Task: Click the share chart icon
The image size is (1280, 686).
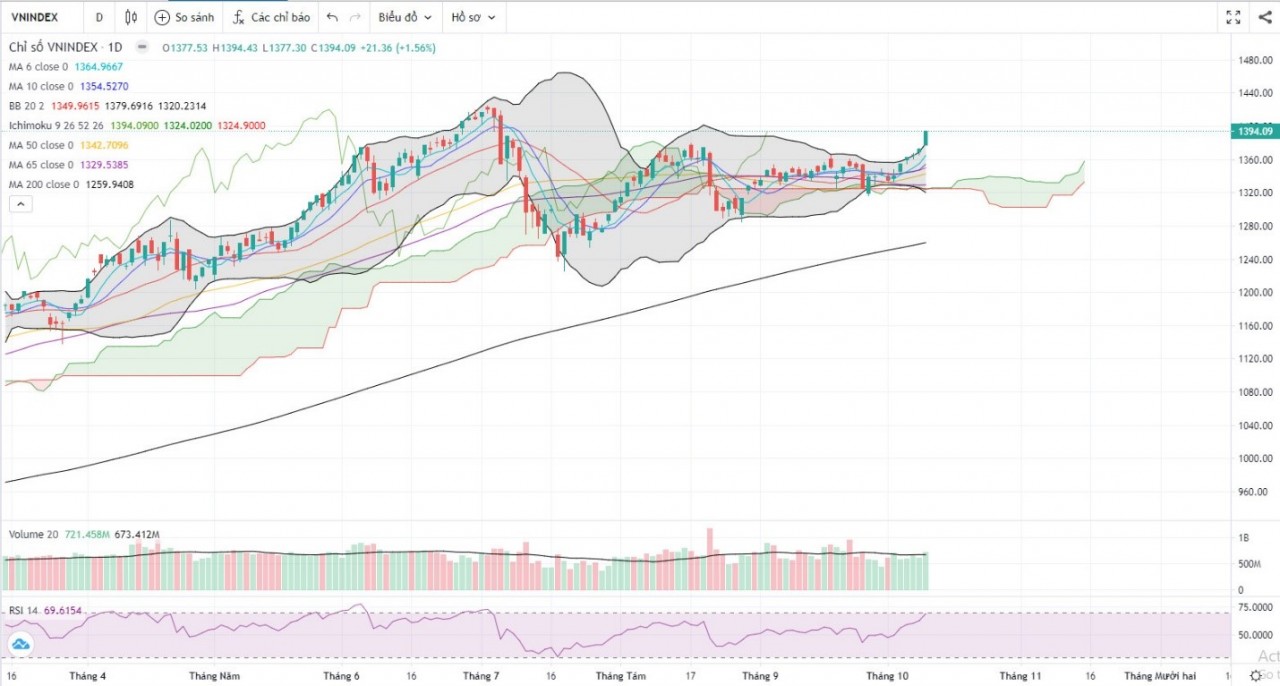Action: point(1263,17)
